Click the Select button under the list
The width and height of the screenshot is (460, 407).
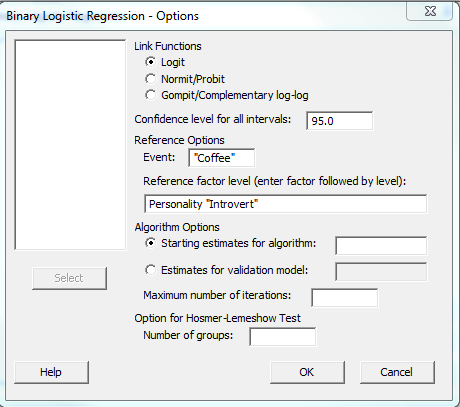click(69, 278)
